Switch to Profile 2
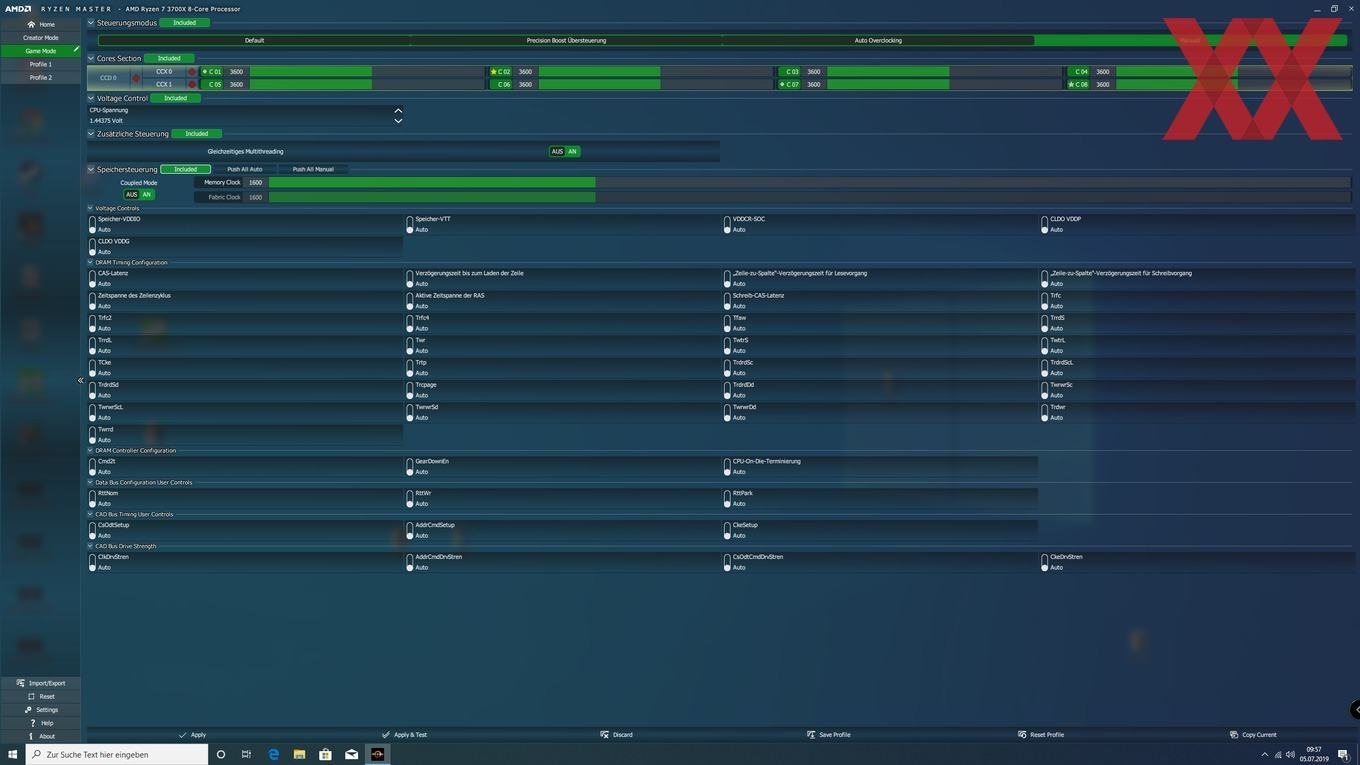The height and width of the screenshot is (765, 1360). click(40, 77)
